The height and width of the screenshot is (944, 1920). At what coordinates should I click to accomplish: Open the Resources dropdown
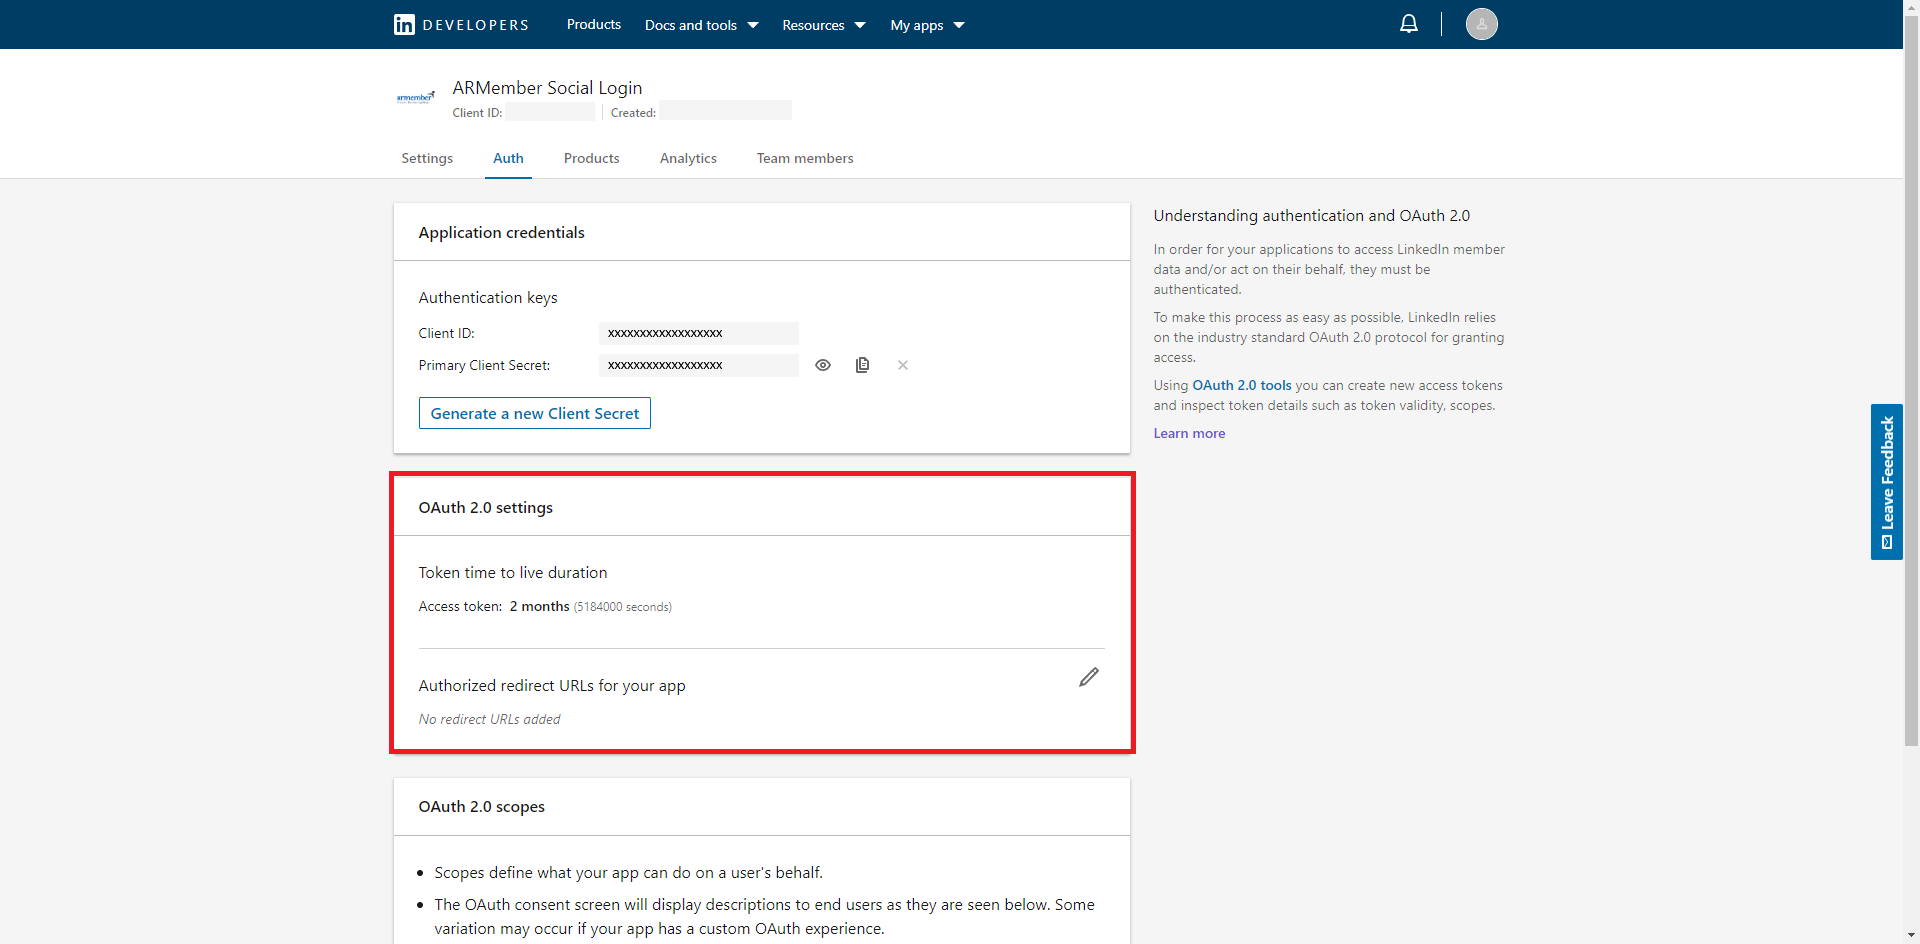coord(822,24)
